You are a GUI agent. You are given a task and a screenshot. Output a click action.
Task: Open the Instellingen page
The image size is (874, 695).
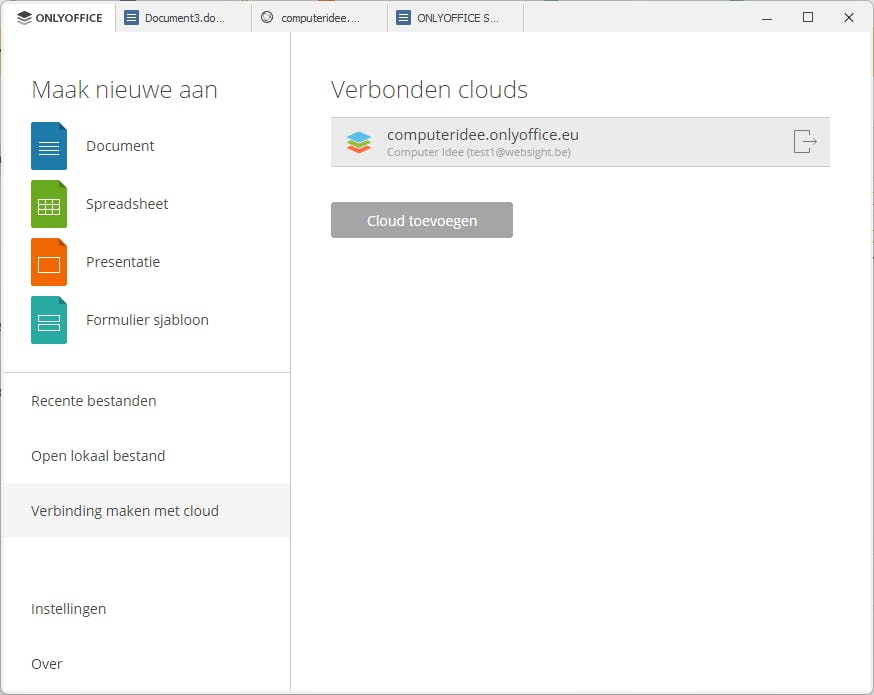coord(69,609)
